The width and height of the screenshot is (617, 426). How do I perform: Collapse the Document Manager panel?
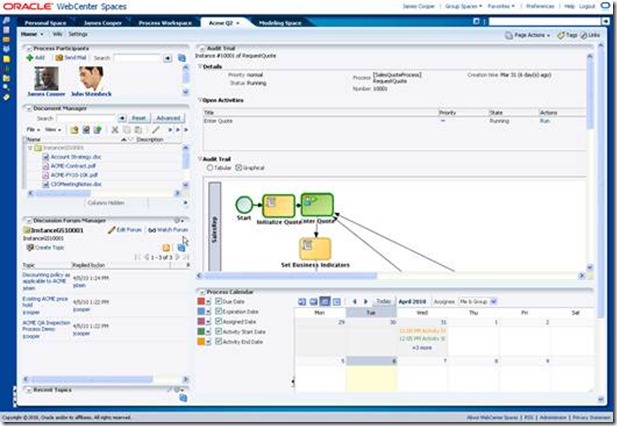pyautogui.click(x=28, y=109)
